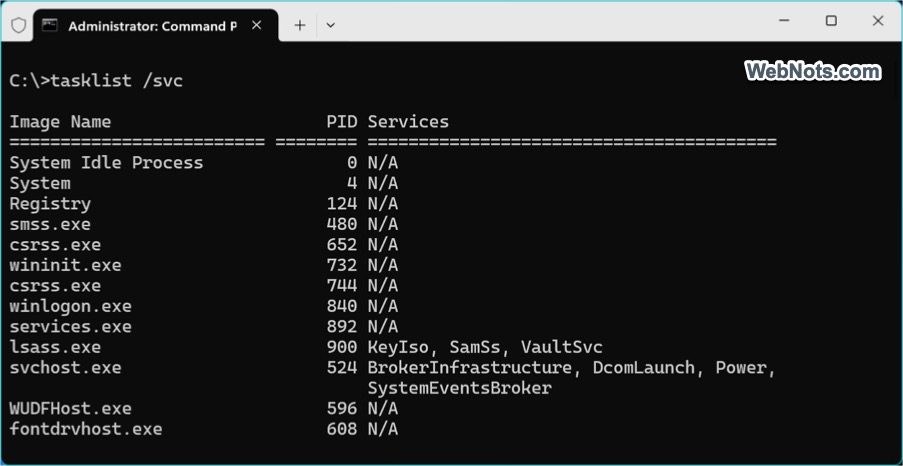Click the SystemEventsBroker service text
Screen dimensions: 903x466
[x=460, y=388]
